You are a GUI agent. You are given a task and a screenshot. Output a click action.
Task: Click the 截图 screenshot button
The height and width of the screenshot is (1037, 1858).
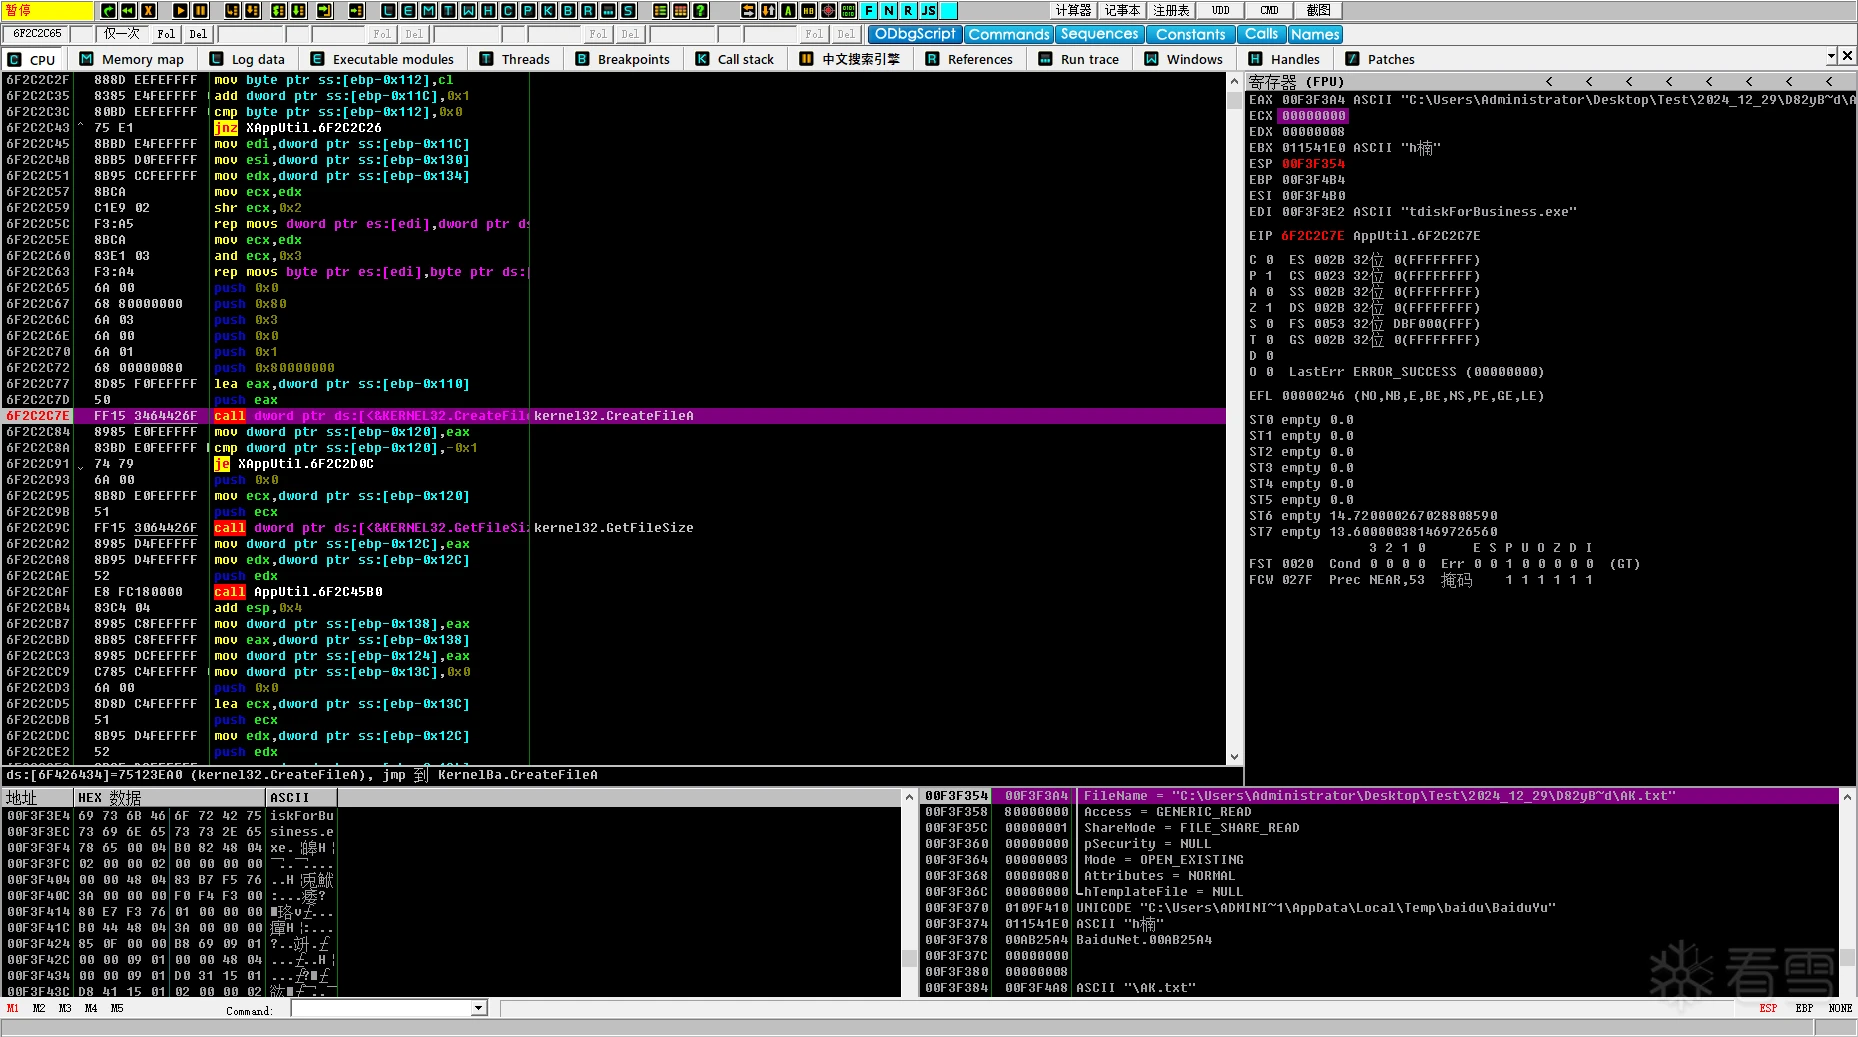tap(1319, 10)
